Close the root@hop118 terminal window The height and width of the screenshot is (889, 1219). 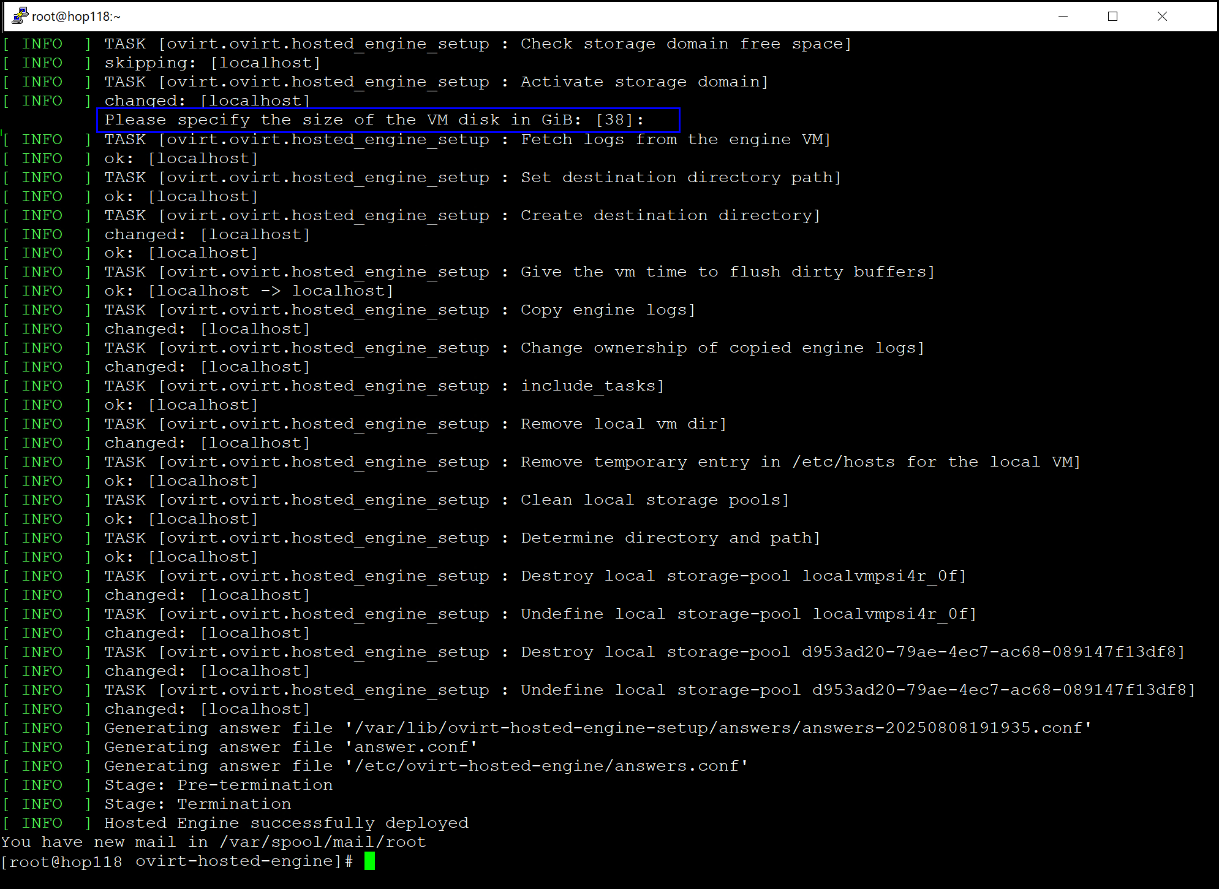[x=1161, y=16]
